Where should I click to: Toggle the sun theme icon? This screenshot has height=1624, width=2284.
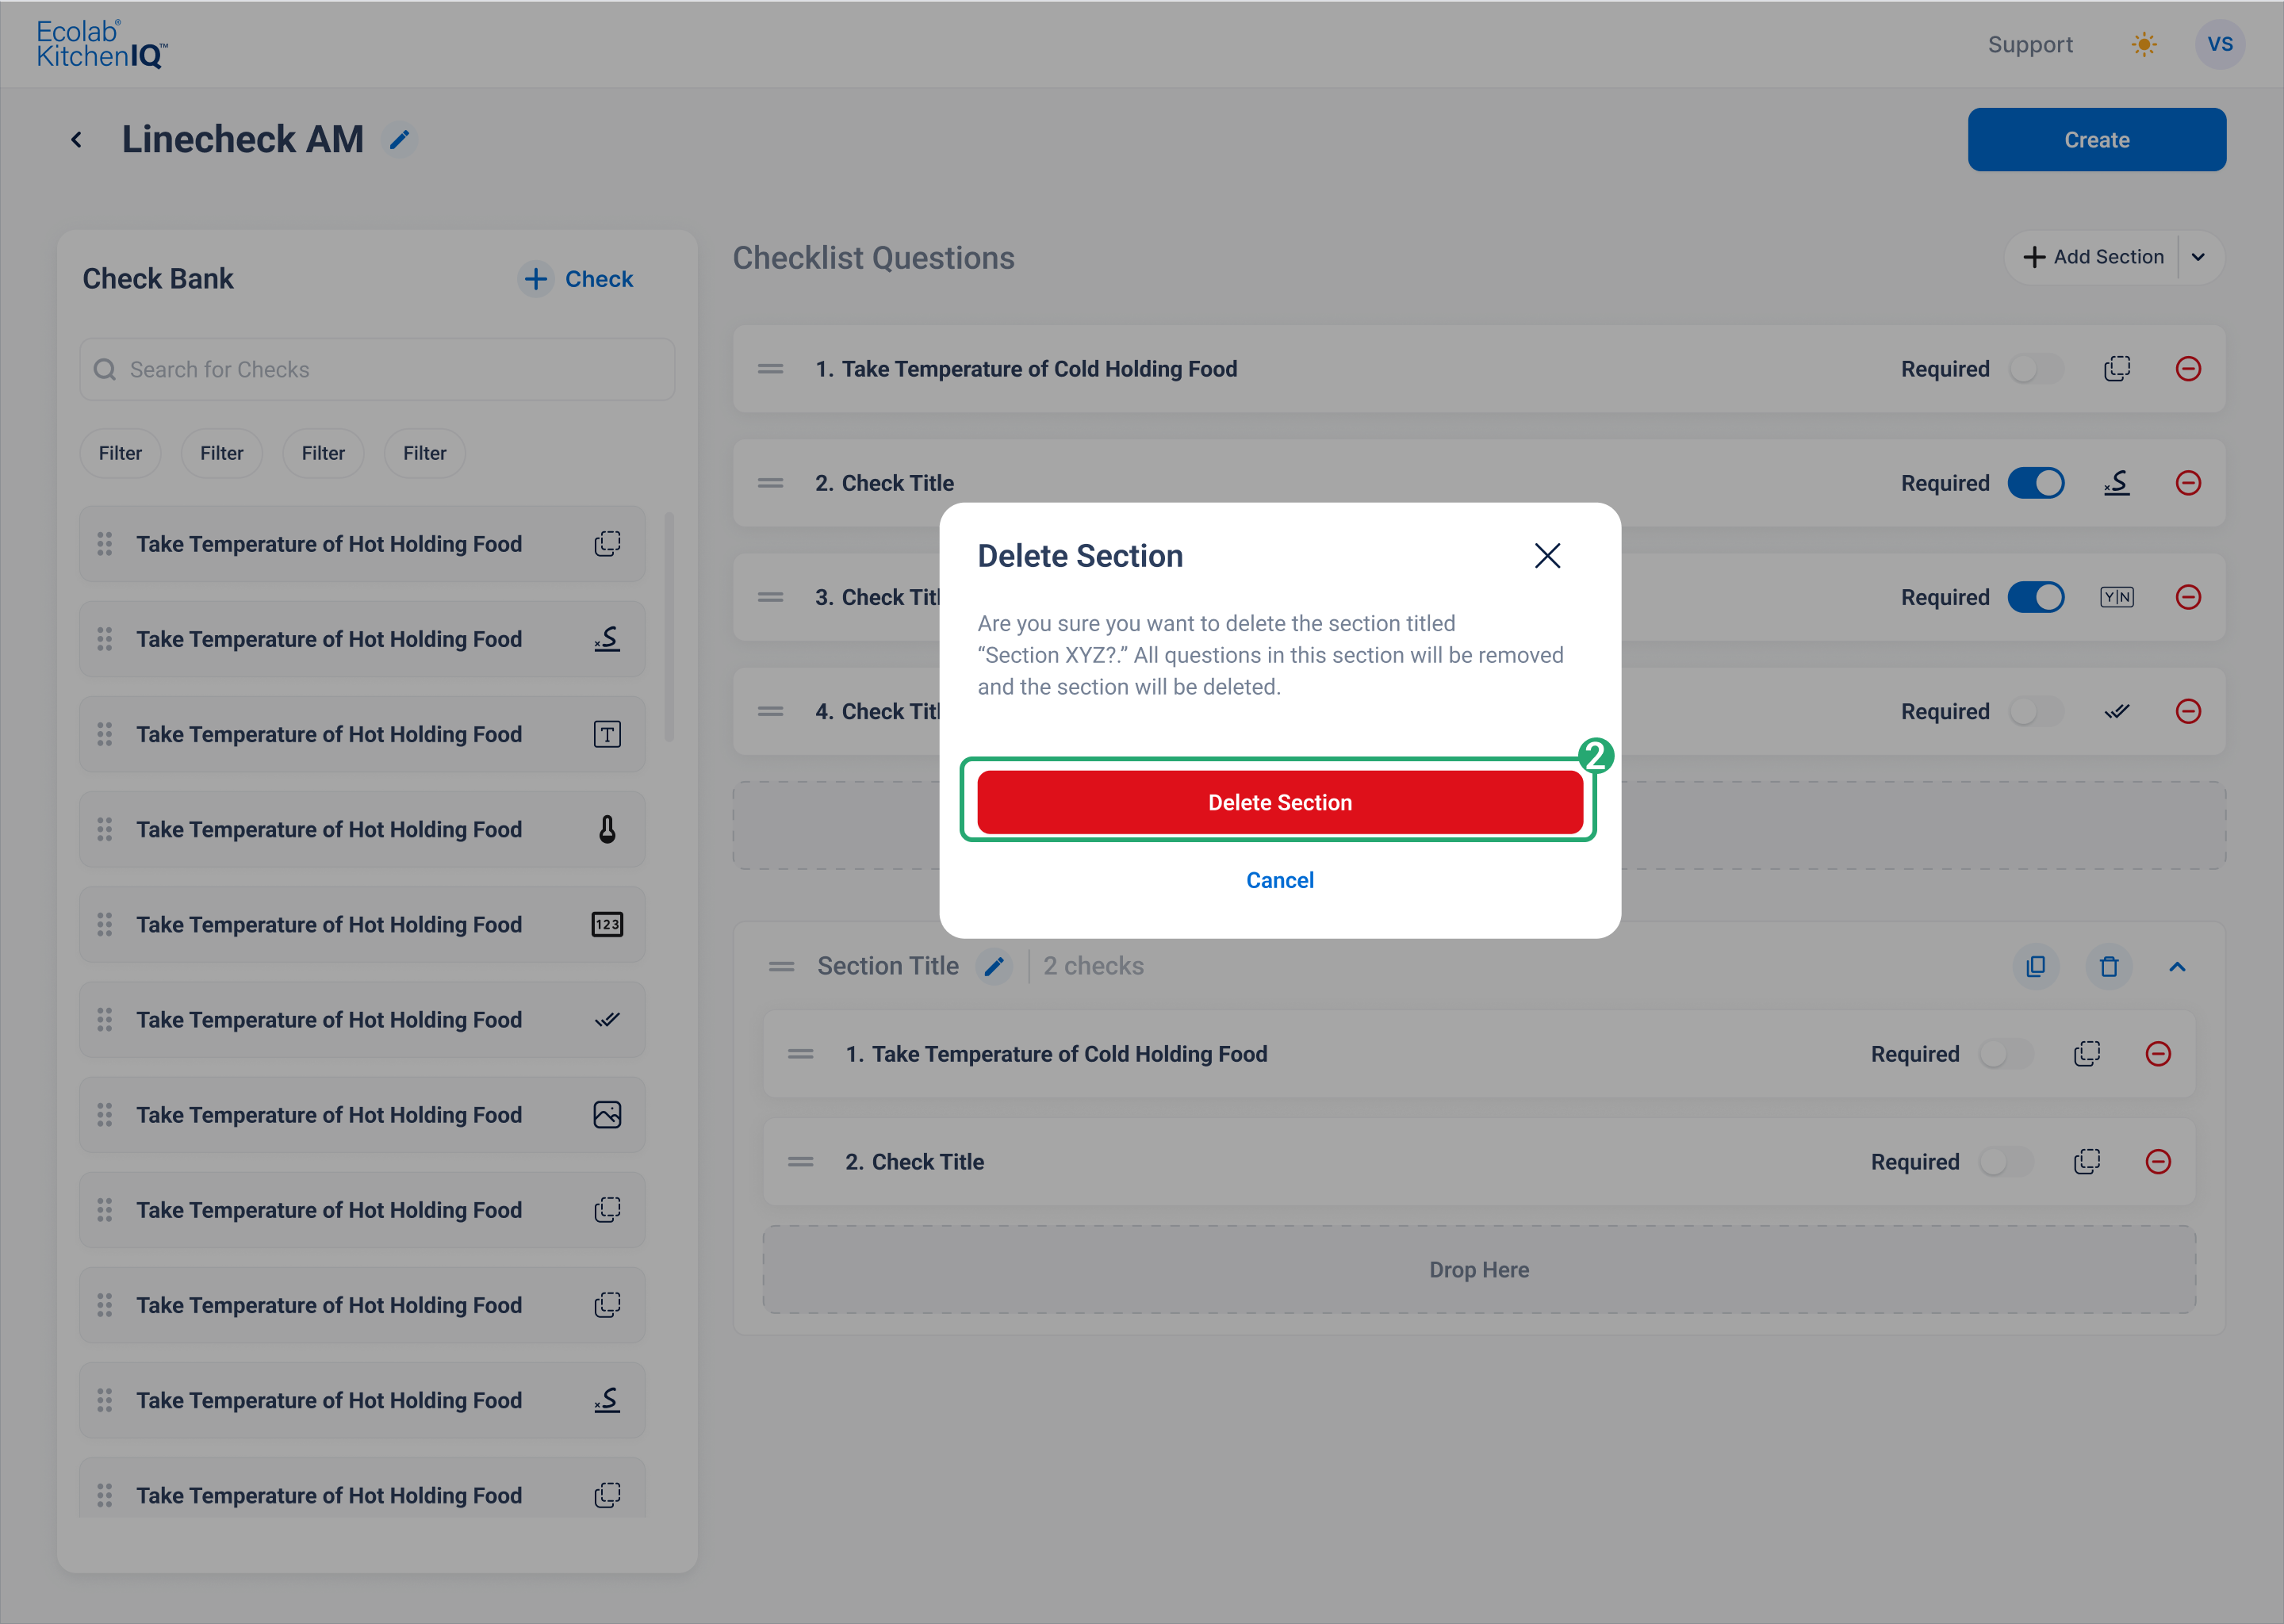pos(2143,44)
